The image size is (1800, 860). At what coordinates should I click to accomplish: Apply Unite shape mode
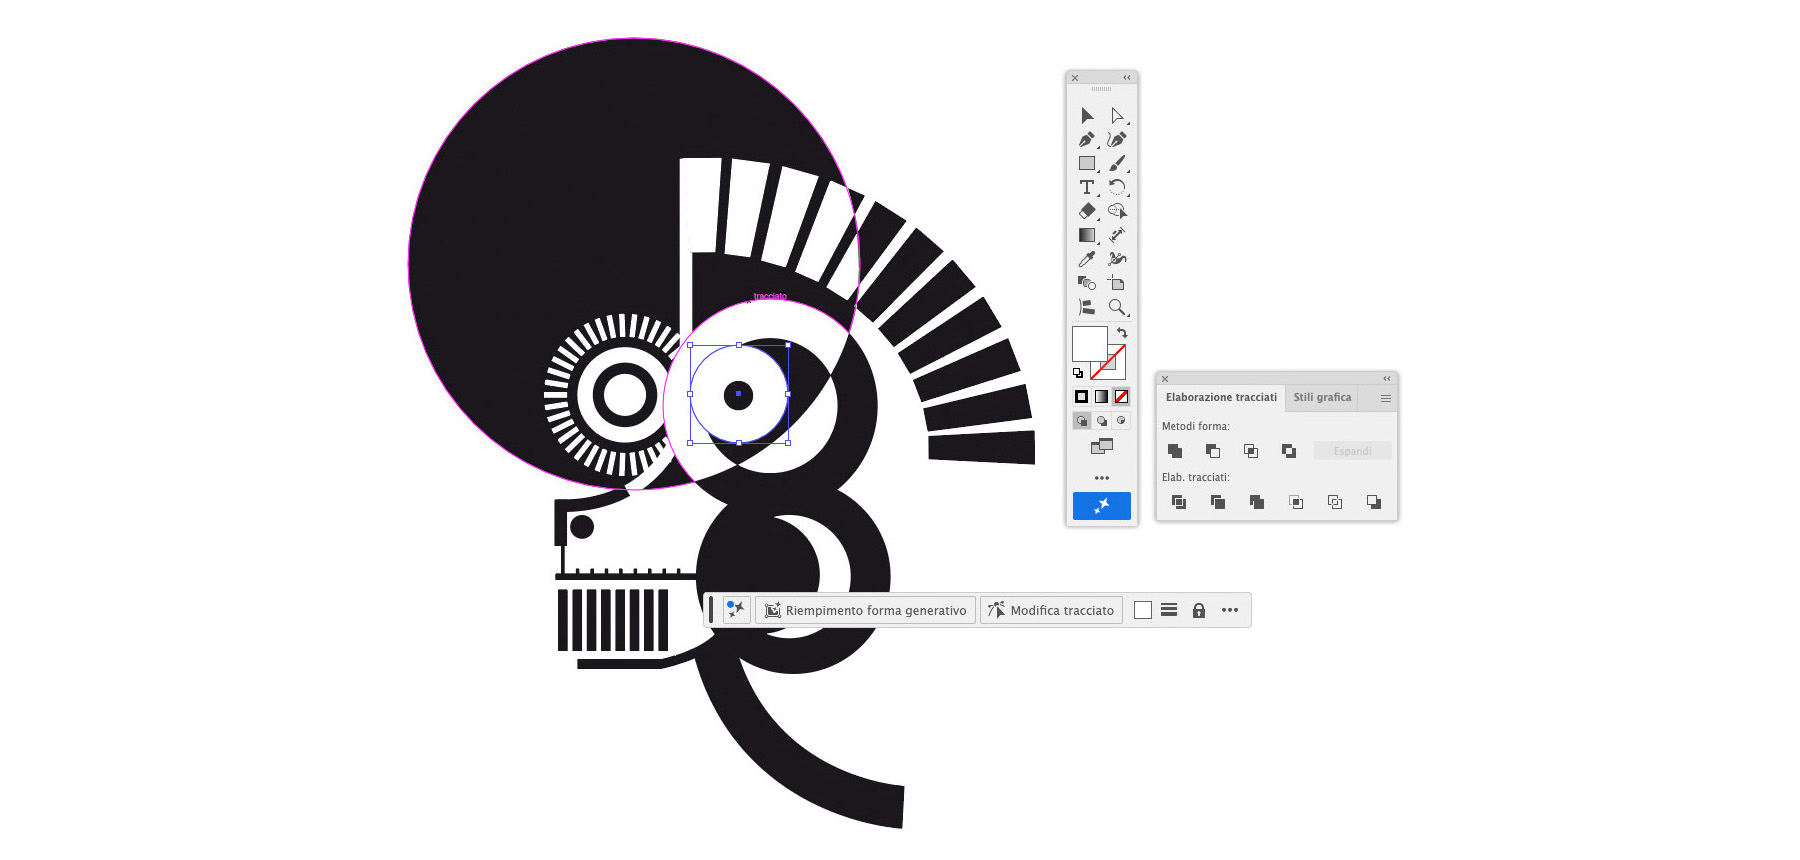(x=1175, y=451)
